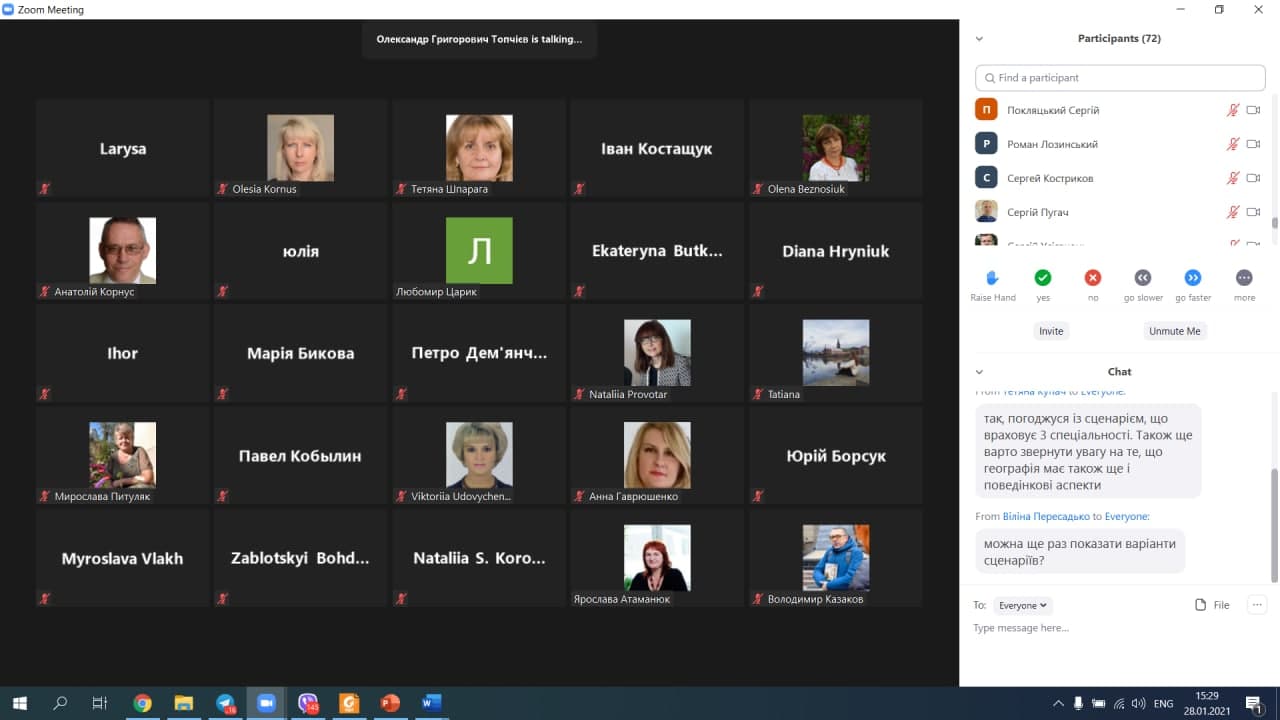Open File Explorer from the taskbar

coord(183,703)
